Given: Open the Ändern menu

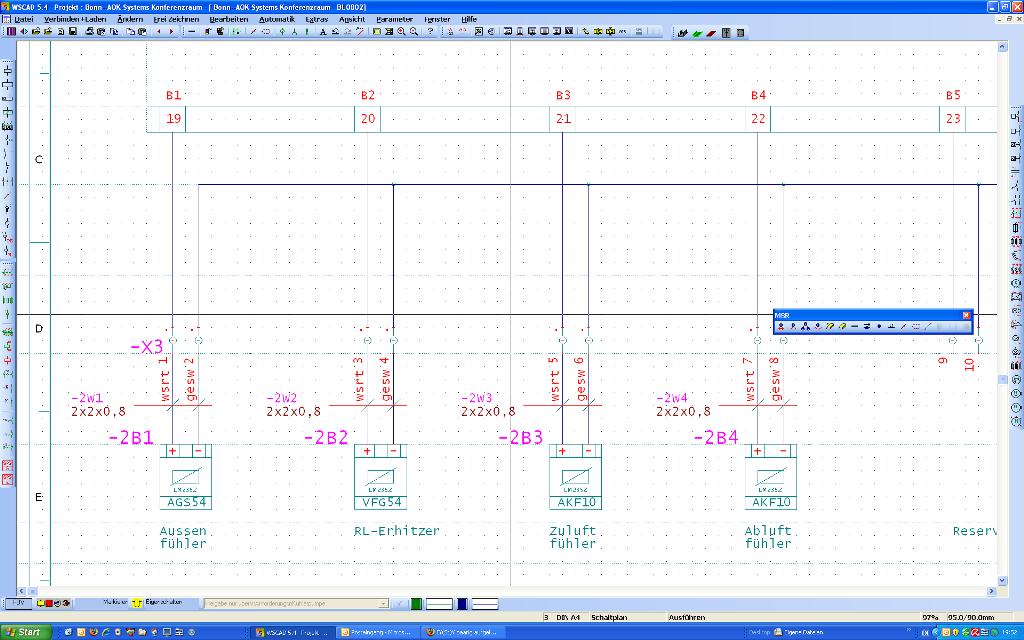Looking at the screenshot, I should (x=130, y=20).
